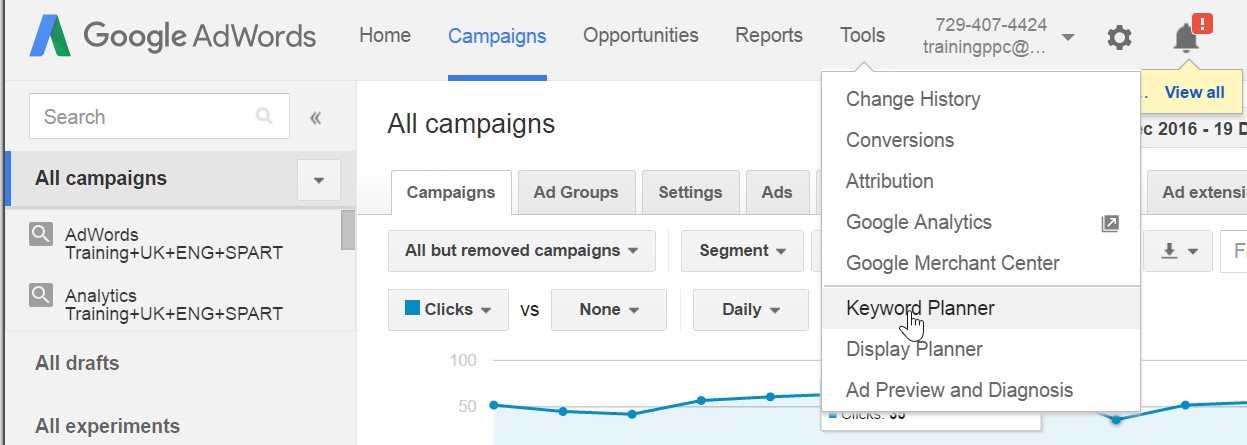Open the All drafts link
The image size is (1247, 445).
[77, 363]
